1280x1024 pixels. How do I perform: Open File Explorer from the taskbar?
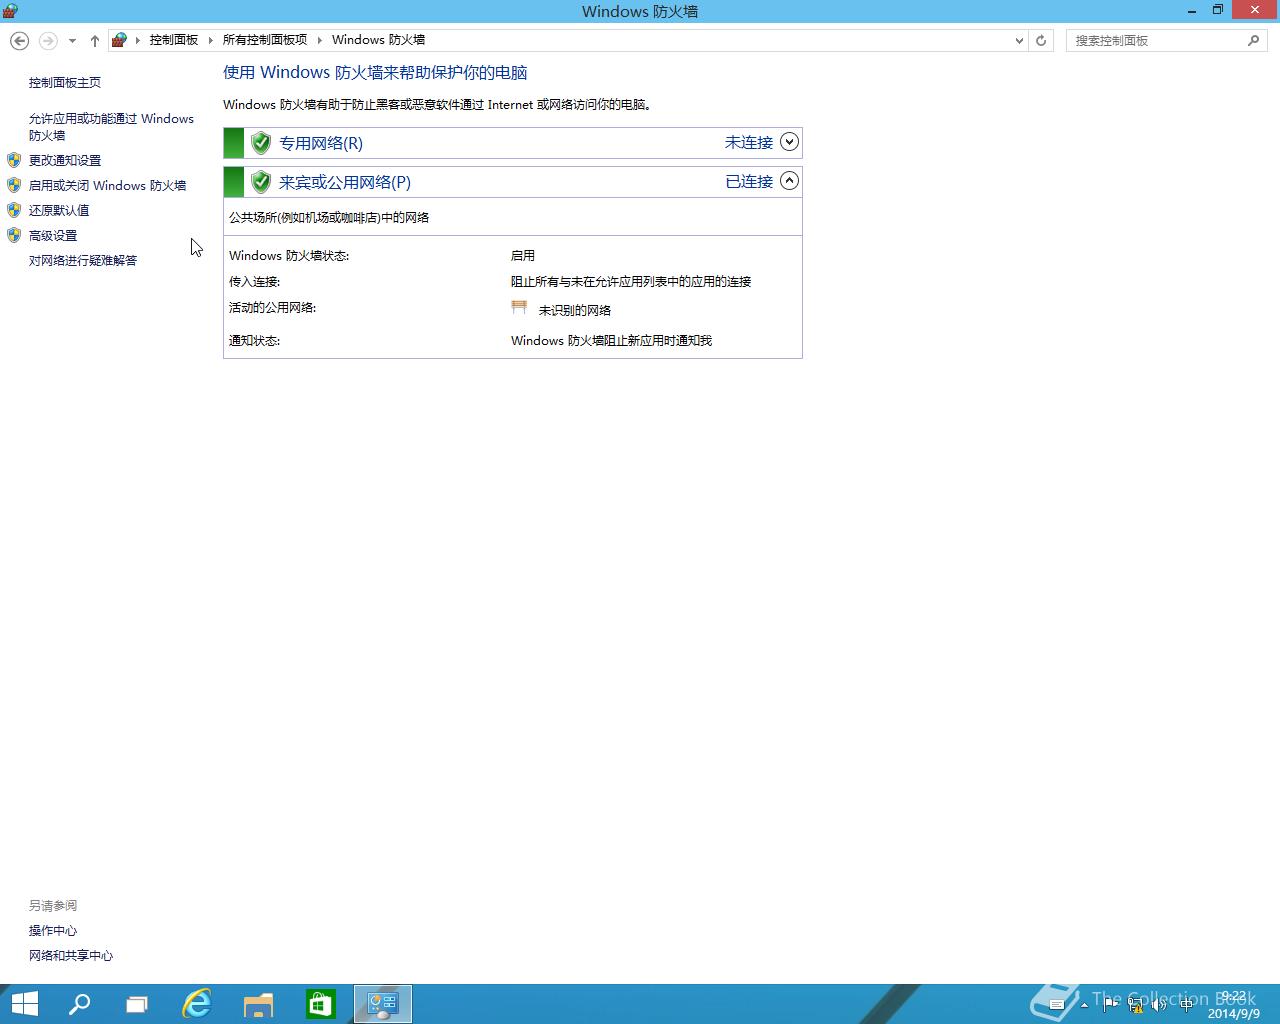[259, 1004]
